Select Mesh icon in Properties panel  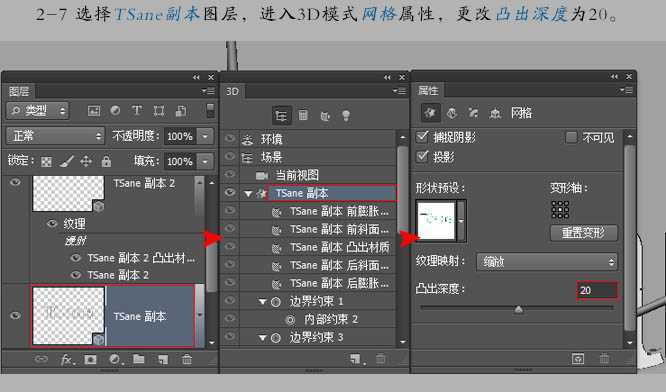point(430,113)
